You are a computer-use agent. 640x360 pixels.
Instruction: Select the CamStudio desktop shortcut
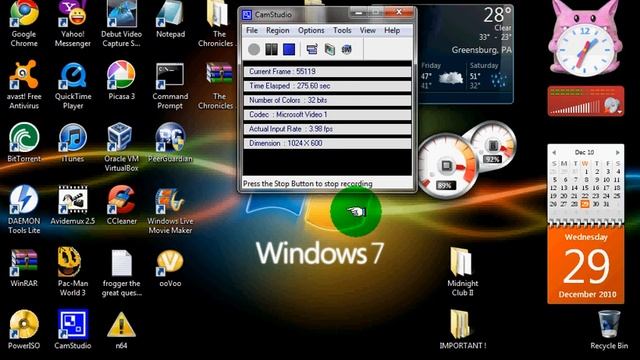click(x=73, y=329)
